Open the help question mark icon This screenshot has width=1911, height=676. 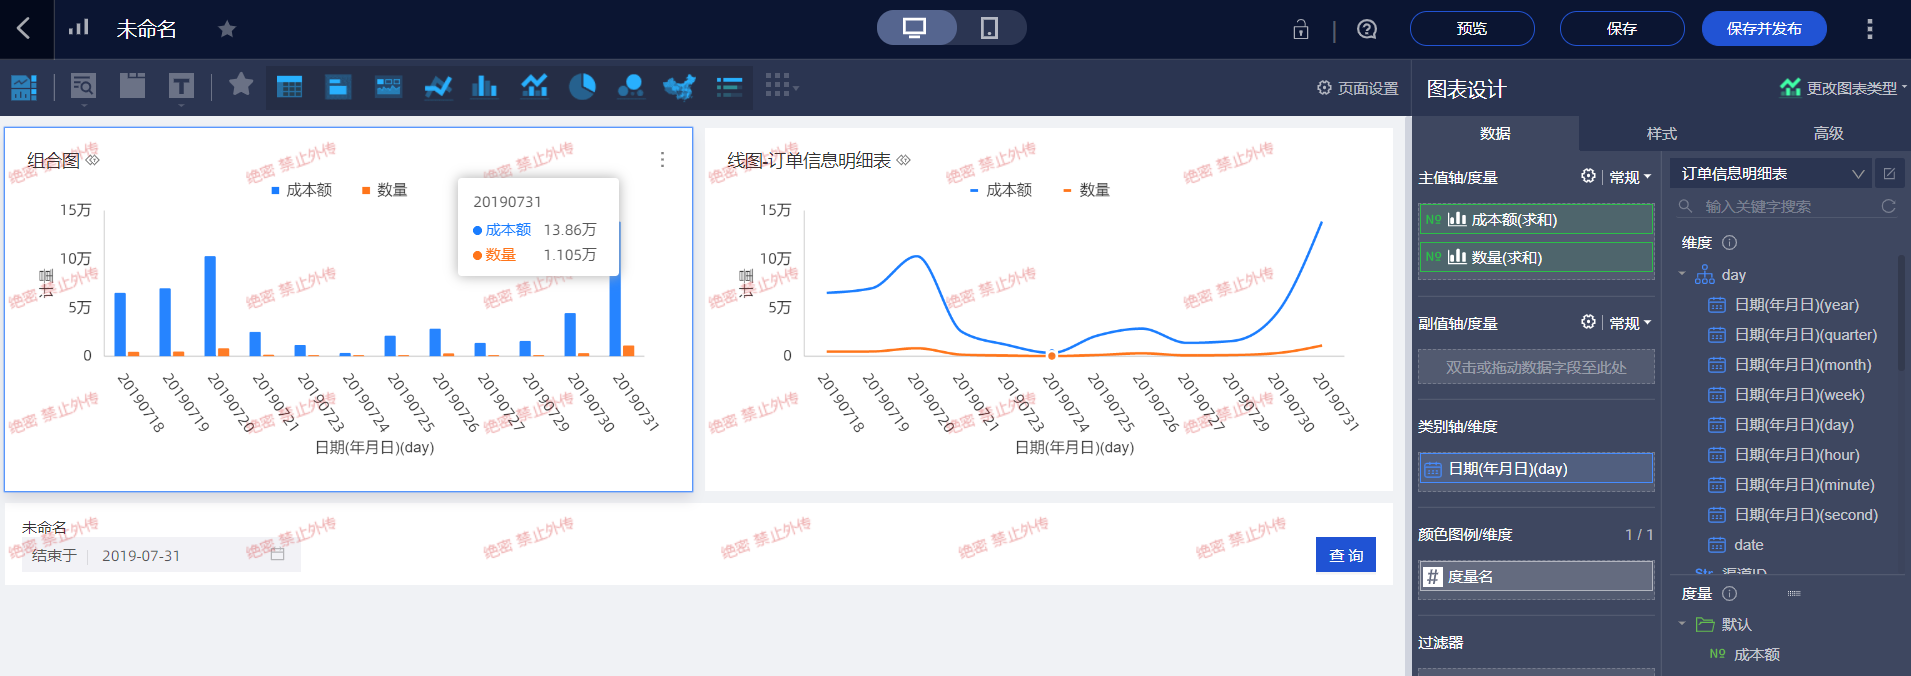tap(1367, 29)
